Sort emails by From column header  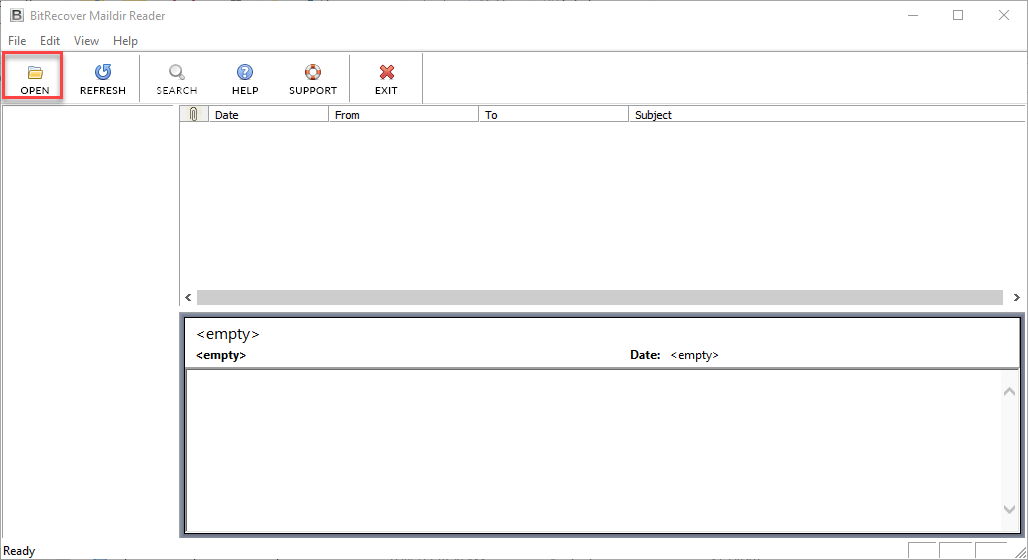click(404, 115)
